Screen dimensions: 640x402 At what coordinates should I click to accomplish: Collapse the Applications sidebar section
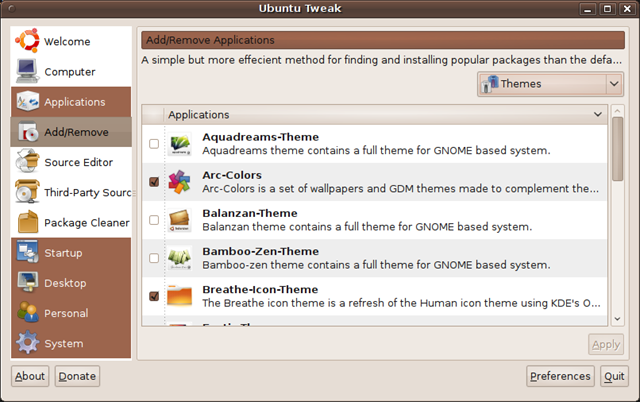(x=71, y=102)
